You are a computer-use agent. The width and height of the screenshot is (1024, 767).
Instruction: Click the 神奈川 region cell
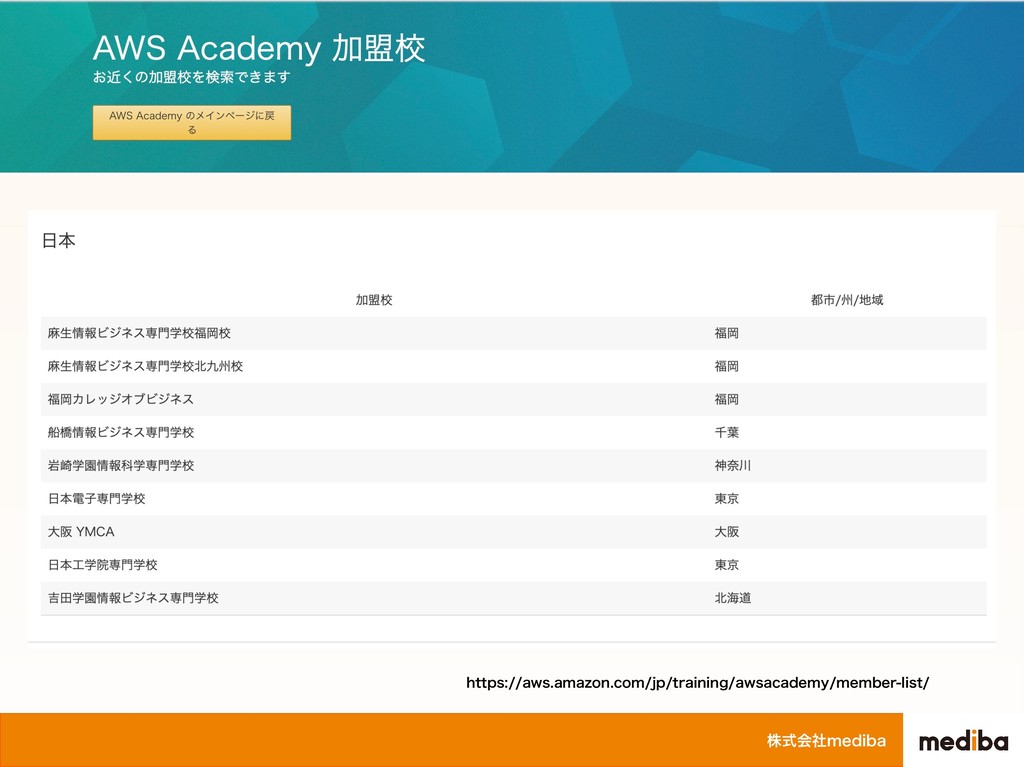click(733, 466)
